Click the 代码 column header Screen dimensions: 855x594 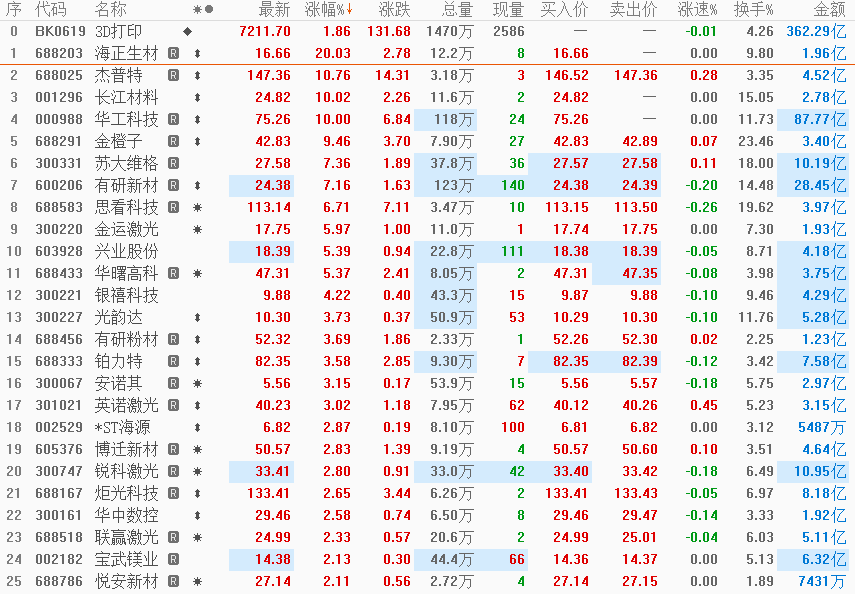coord(51,9)
